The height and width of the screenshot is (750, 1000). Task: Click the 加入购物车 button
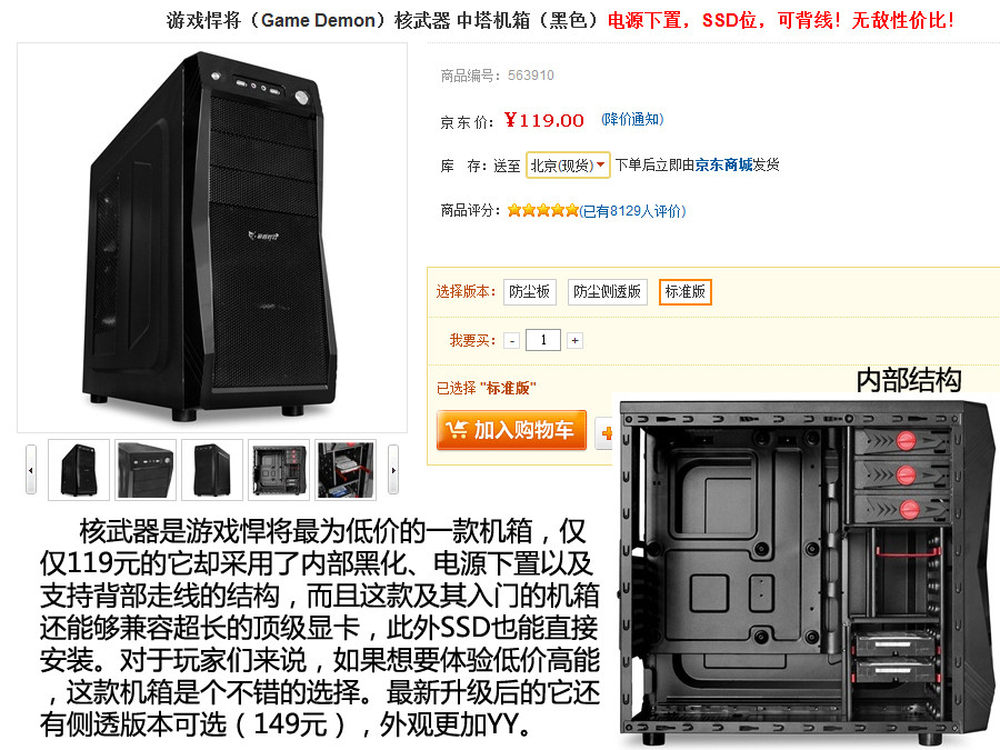coord(511,430)
